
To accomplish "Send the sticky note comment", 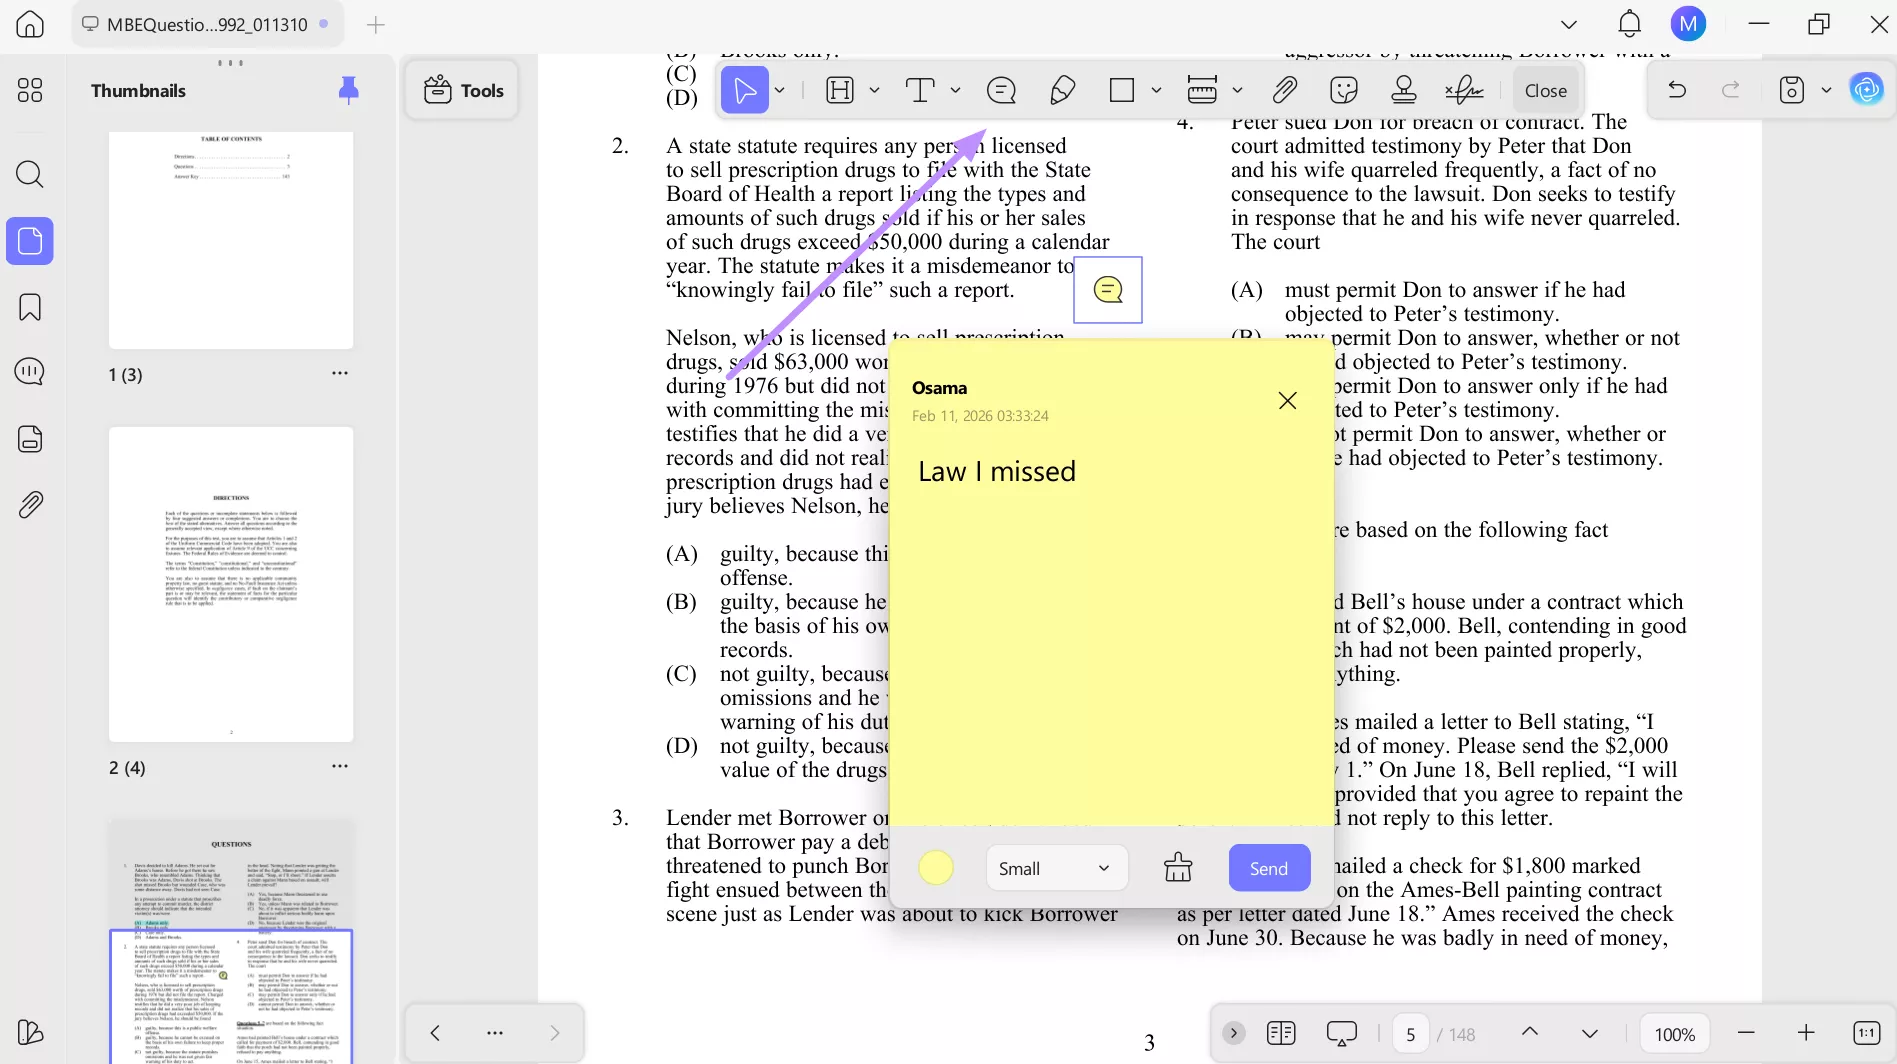I will (1268, 867).
